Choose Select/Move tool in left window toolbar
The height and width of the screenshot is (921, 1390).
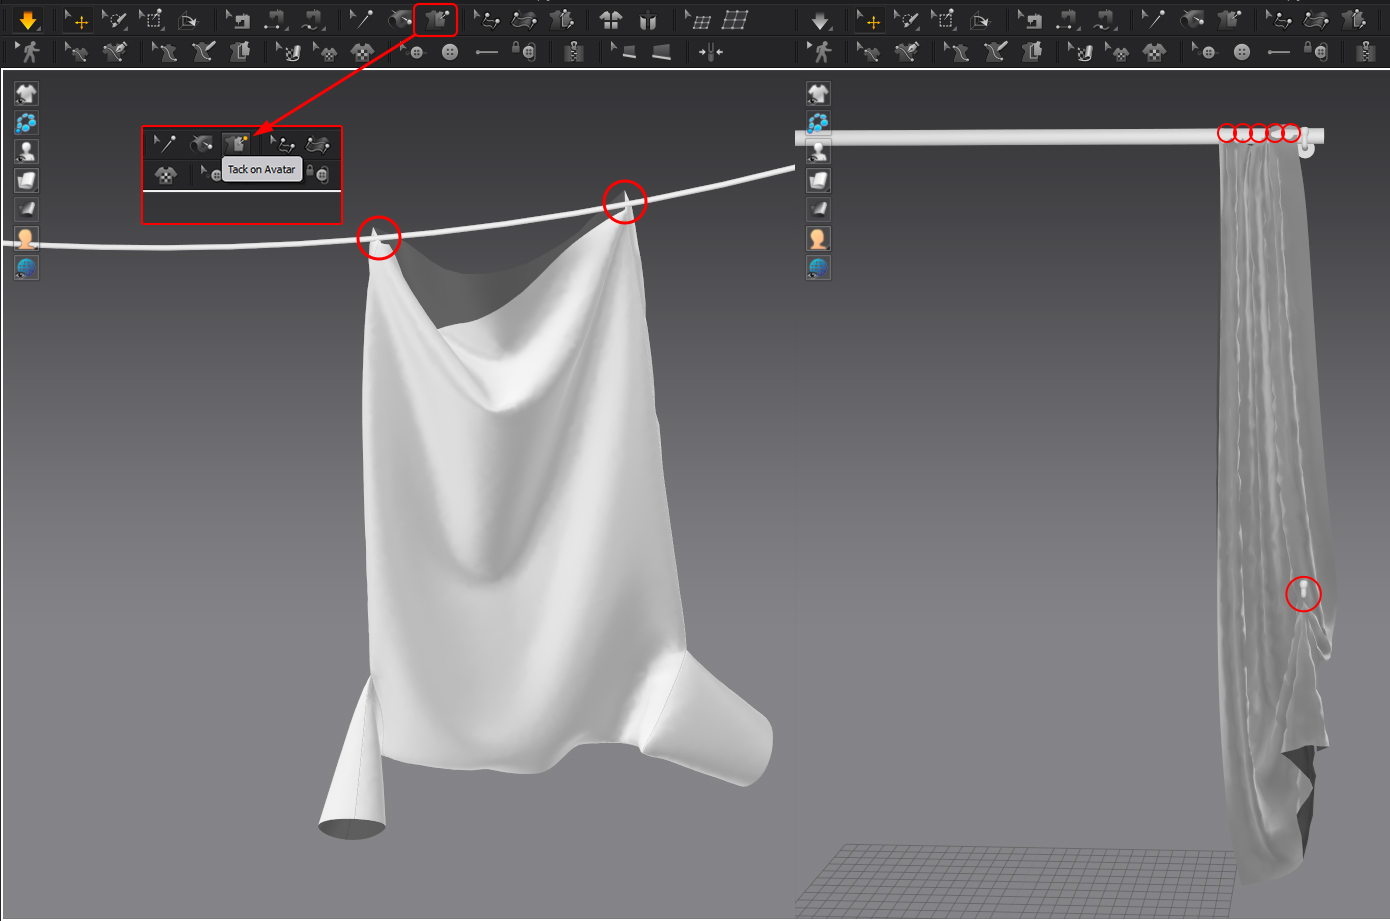77,19
